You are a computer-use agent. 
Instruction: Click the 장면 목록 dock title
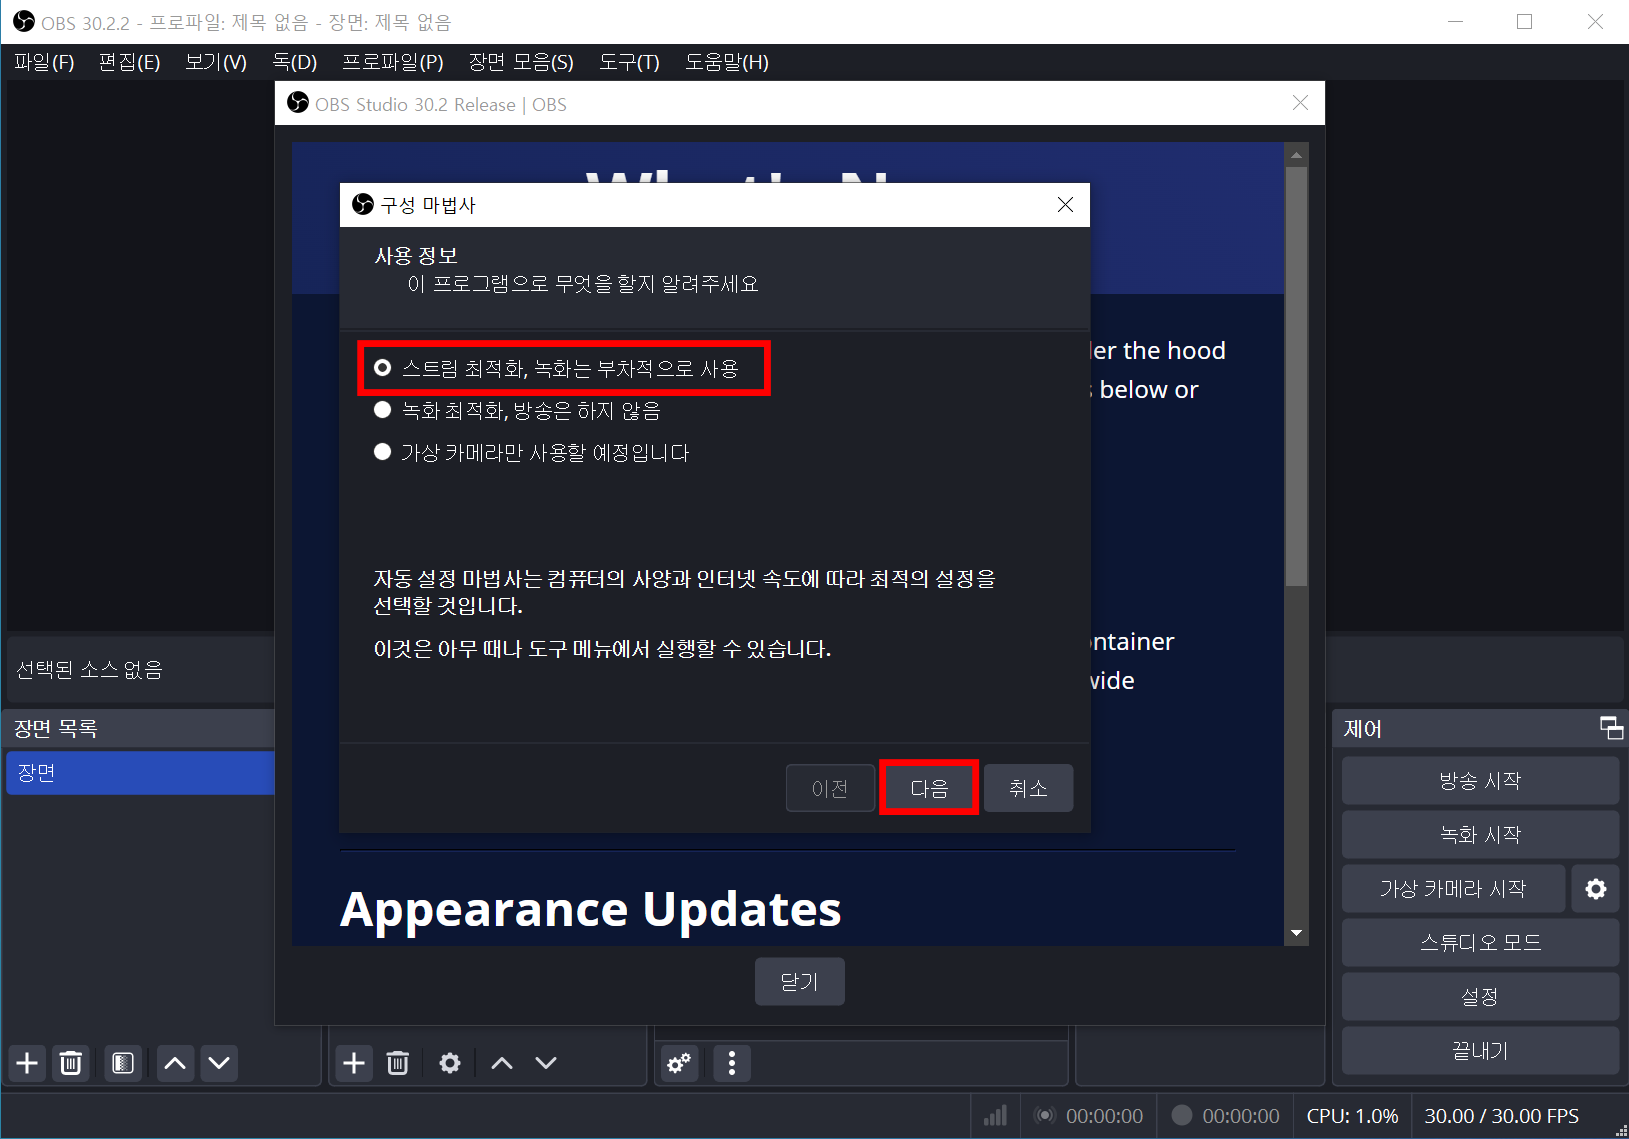click(x=56, y=729)
